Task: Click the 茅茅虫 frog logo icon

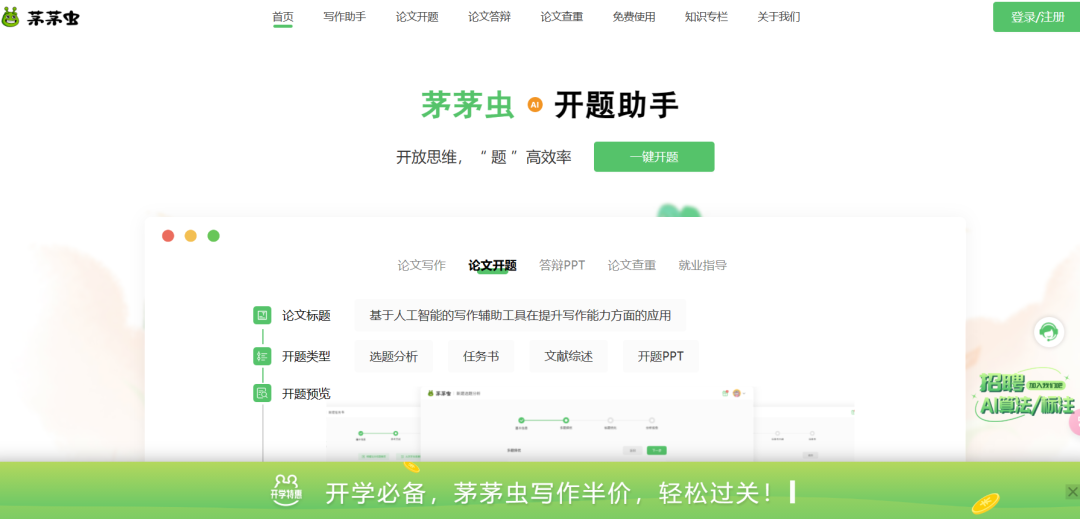Action: 10,17
